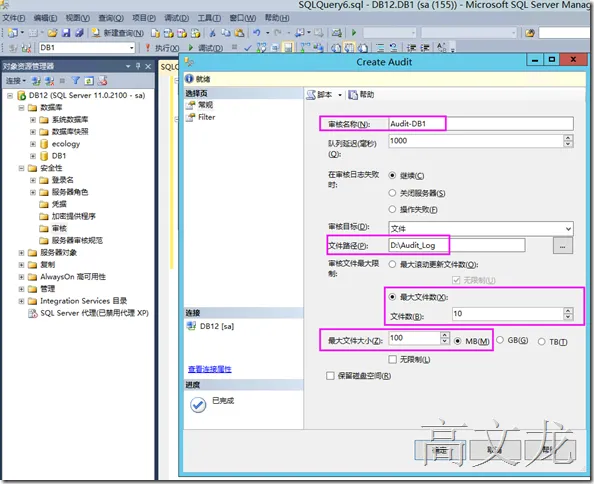Open the 连接 dropdown in Object Explorer
The image size is (594, 484).
(x=16, y=81)
